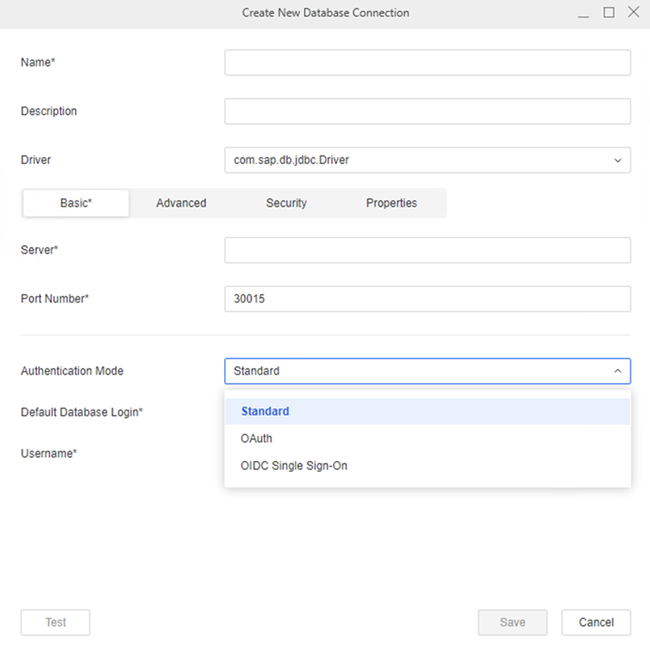Cancel the new database connection dialog

596,622
